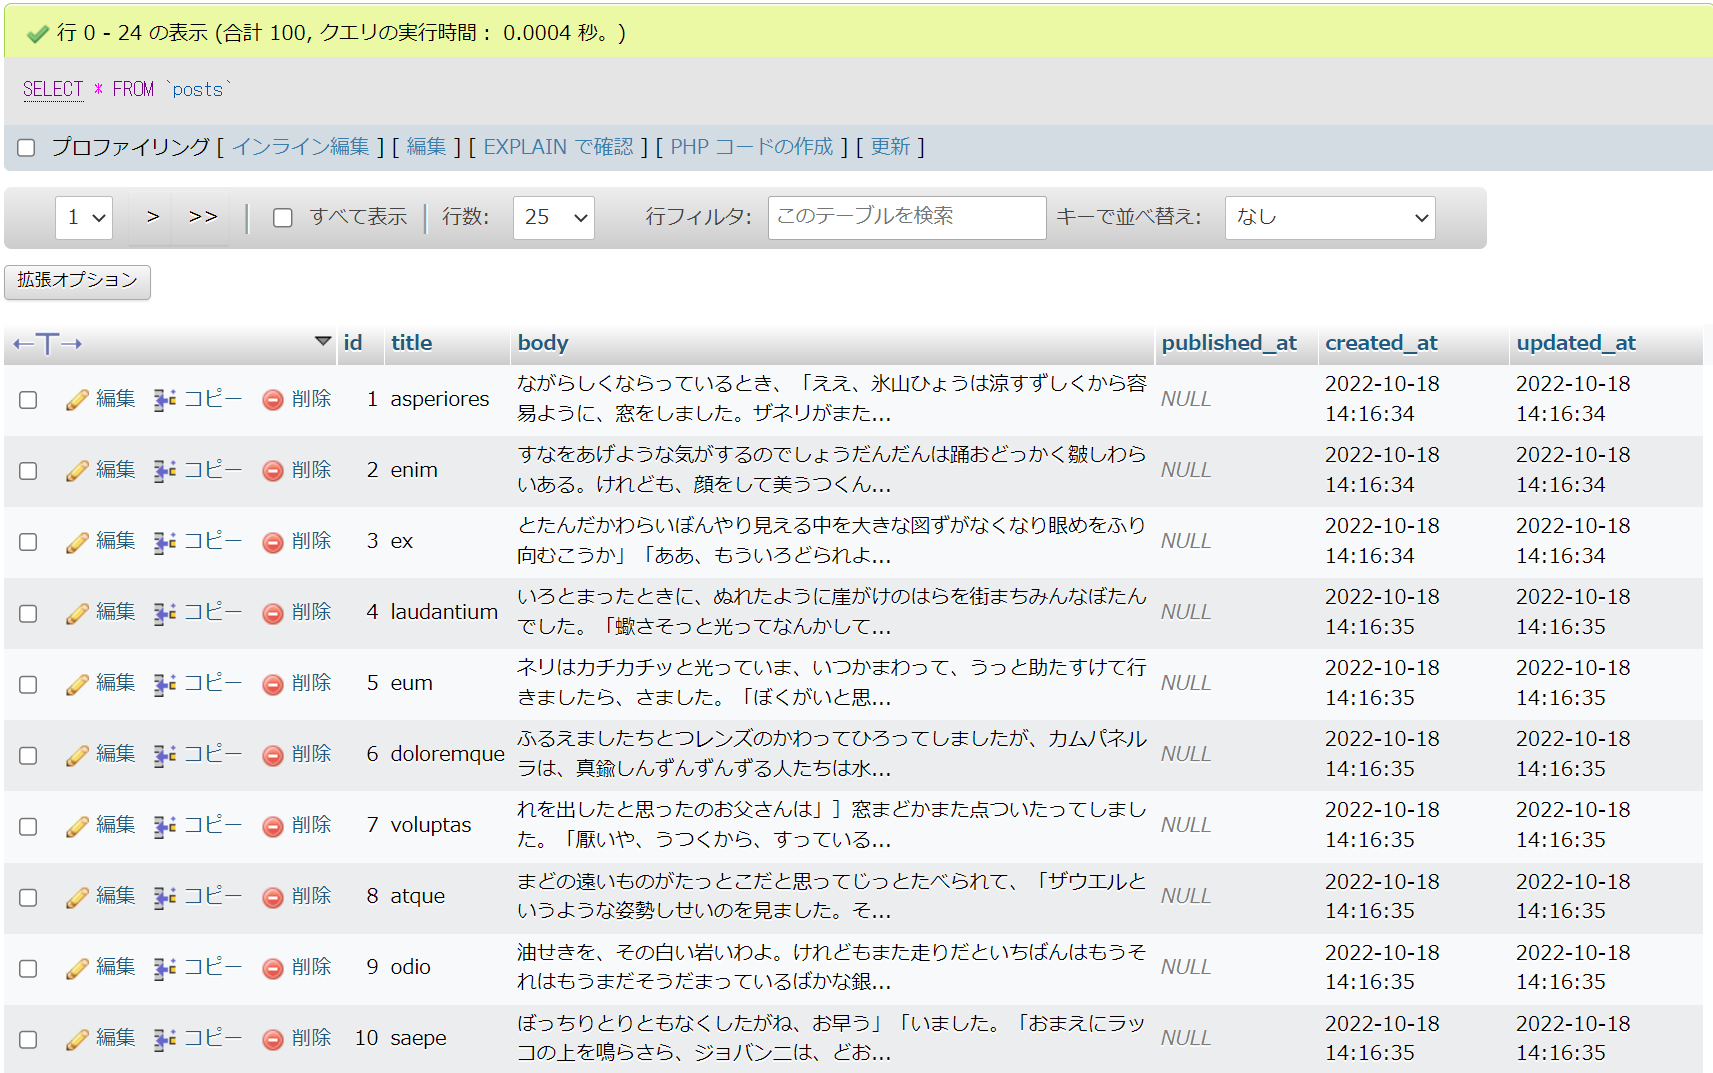Click the copy icon for row enim
Screen dimensions: 1713x1073
(165, 471)
